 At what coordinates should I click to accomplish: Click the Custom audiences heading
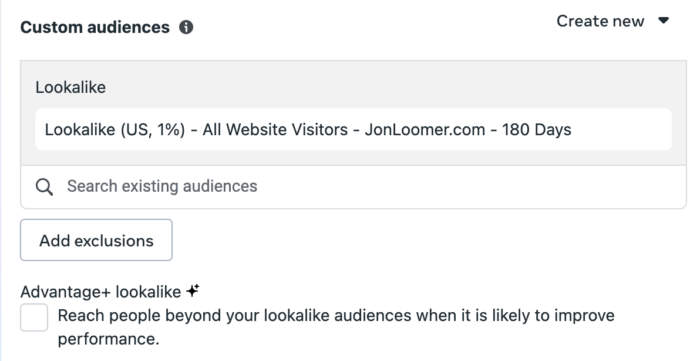pyautogui.click(x=95, y=27)
